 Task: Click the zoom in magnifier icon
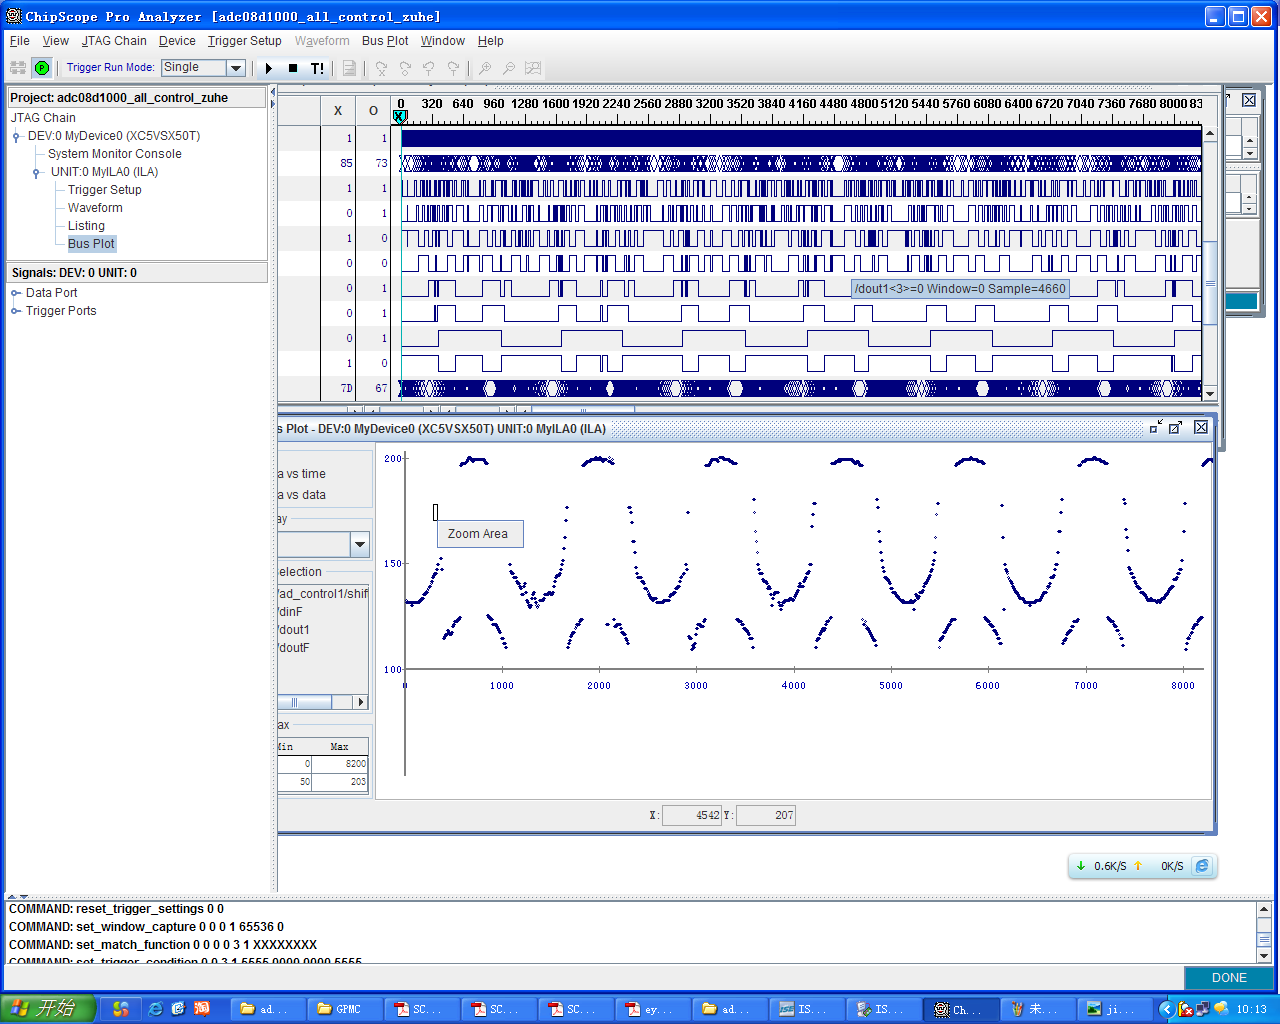pos(485,68)
